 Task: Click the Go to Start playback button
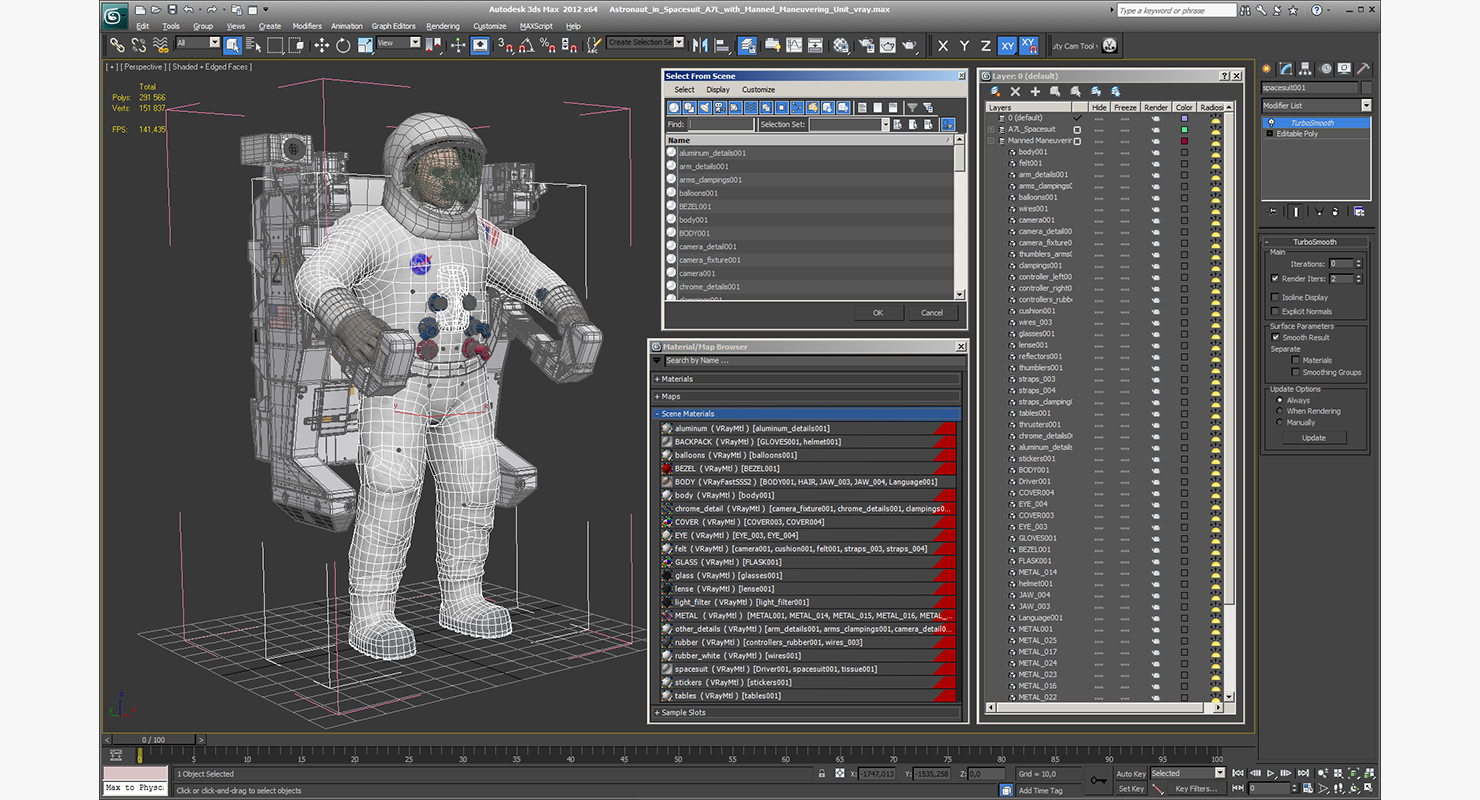coord(1238,773)
